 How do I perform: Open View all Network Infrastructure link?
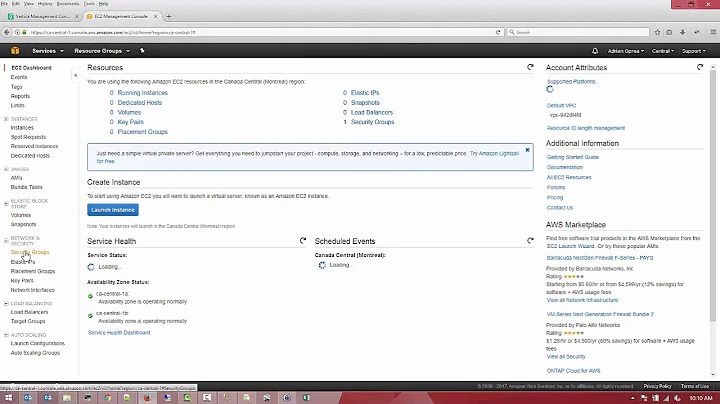[582, 300]
